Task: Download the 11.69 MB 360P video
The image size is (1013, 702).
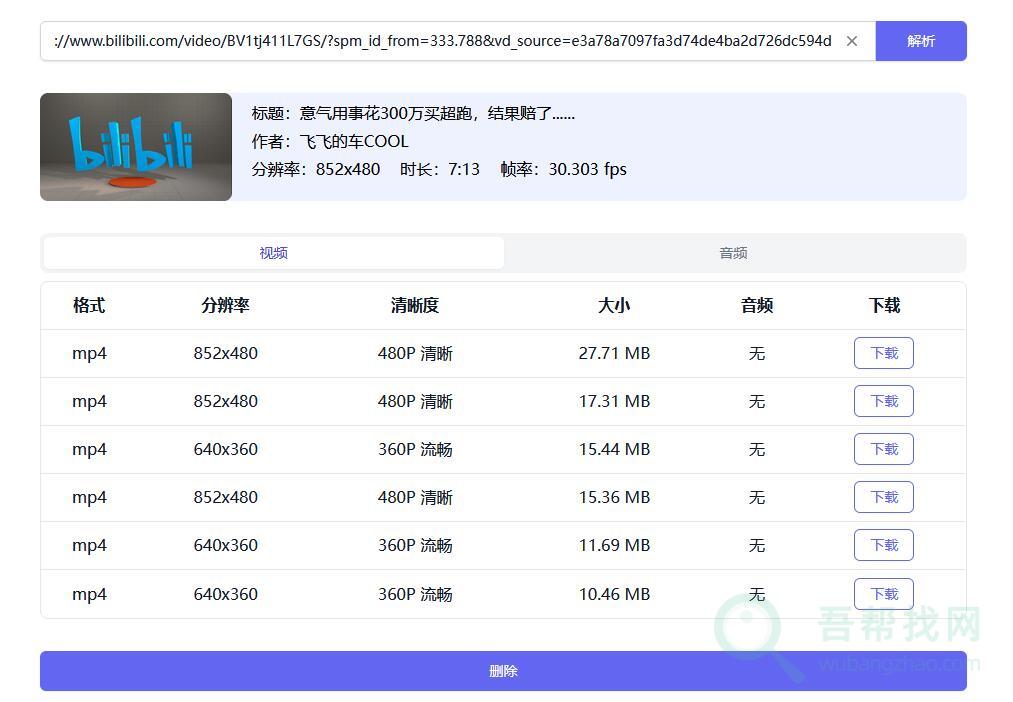Action: tap(883, 545)
